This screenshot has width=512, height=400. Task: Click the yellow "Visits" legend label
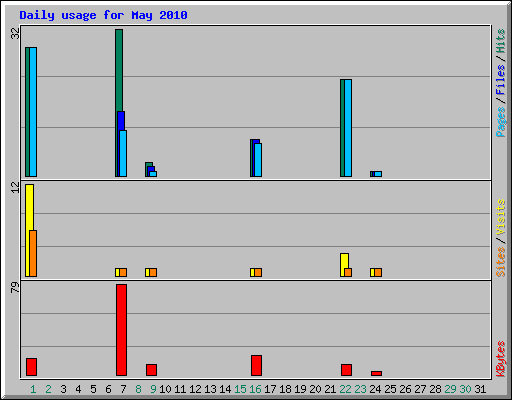pyautogui.click(x=500, y=217)
